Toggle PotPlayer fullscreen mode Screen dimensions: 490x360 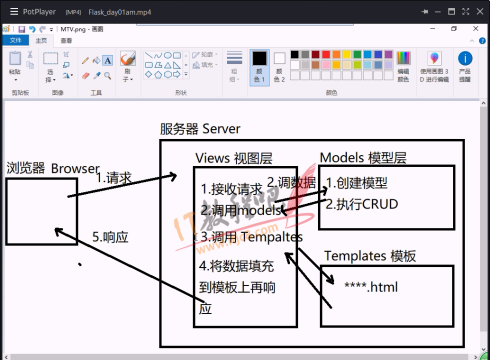tap(466, 12)
